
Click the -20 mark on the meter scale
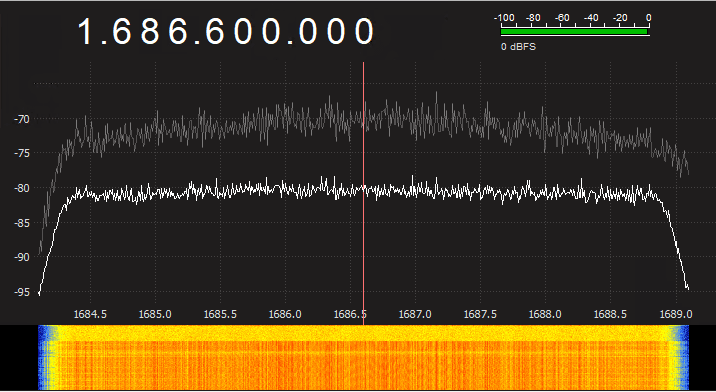point(620,18)
